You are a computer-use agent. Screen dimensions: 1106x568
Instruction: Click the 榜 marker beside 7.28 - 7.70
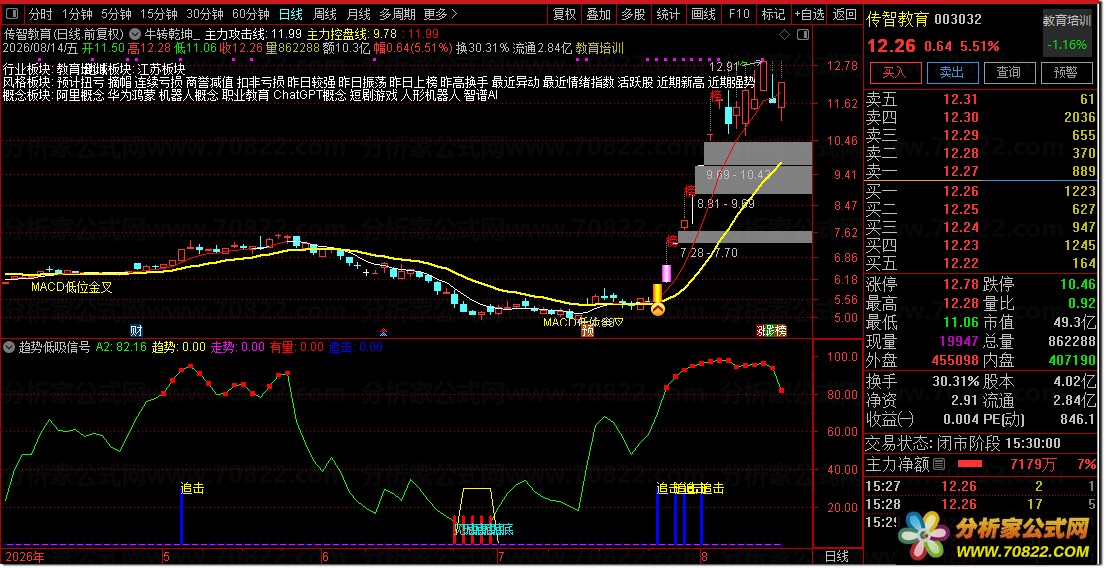coord(671,241)
